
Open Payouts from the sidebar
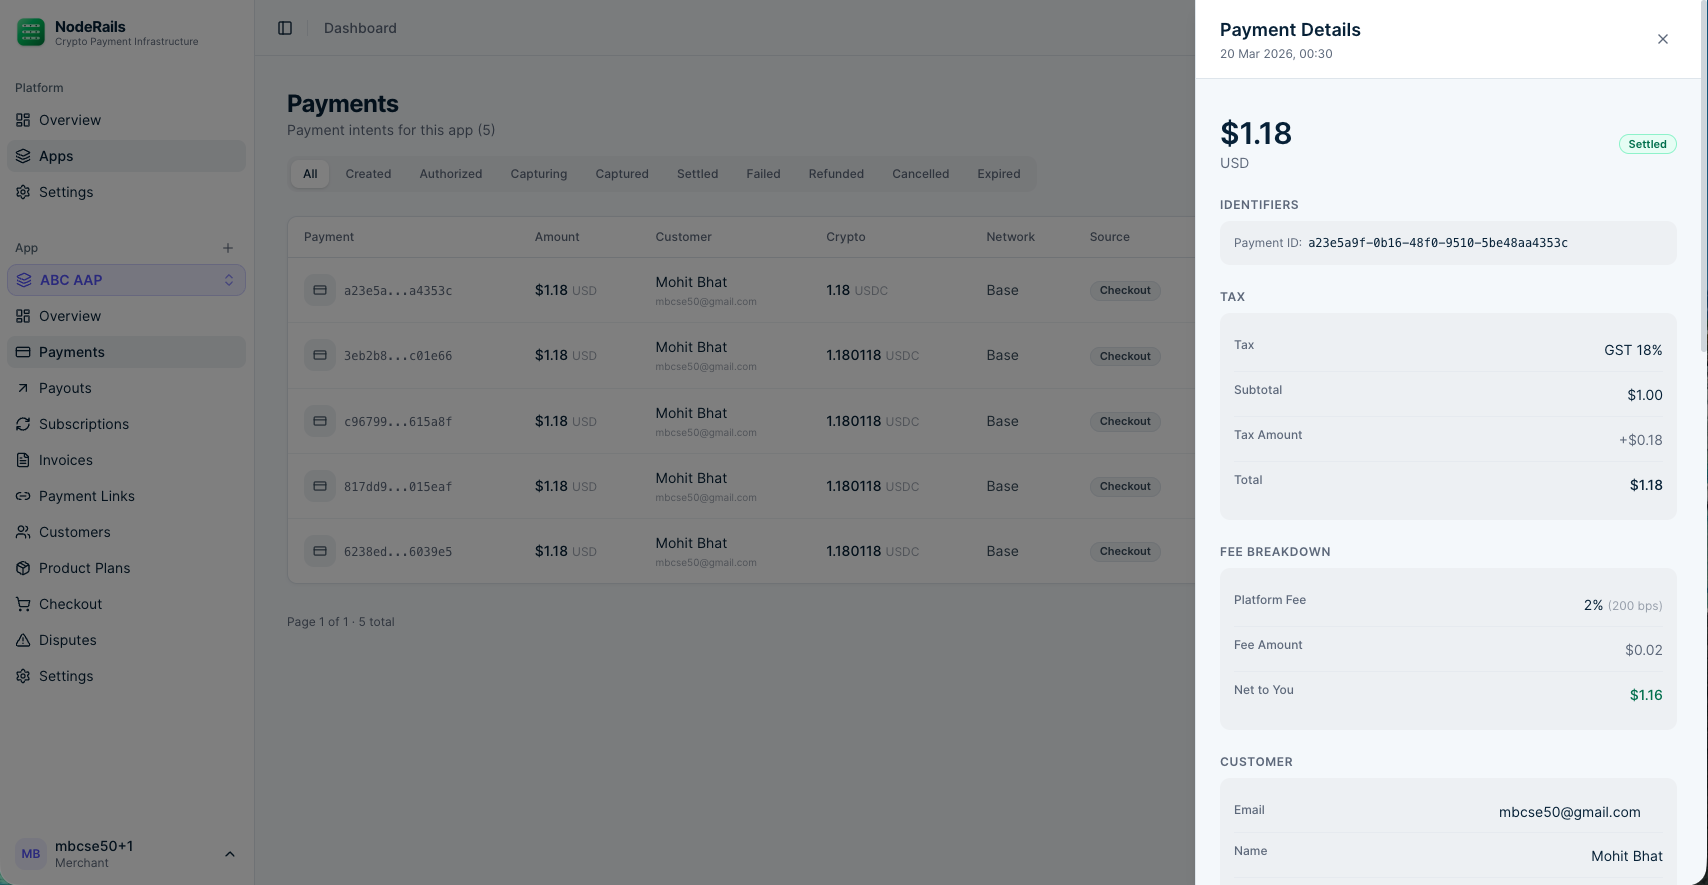coord(65,388)
